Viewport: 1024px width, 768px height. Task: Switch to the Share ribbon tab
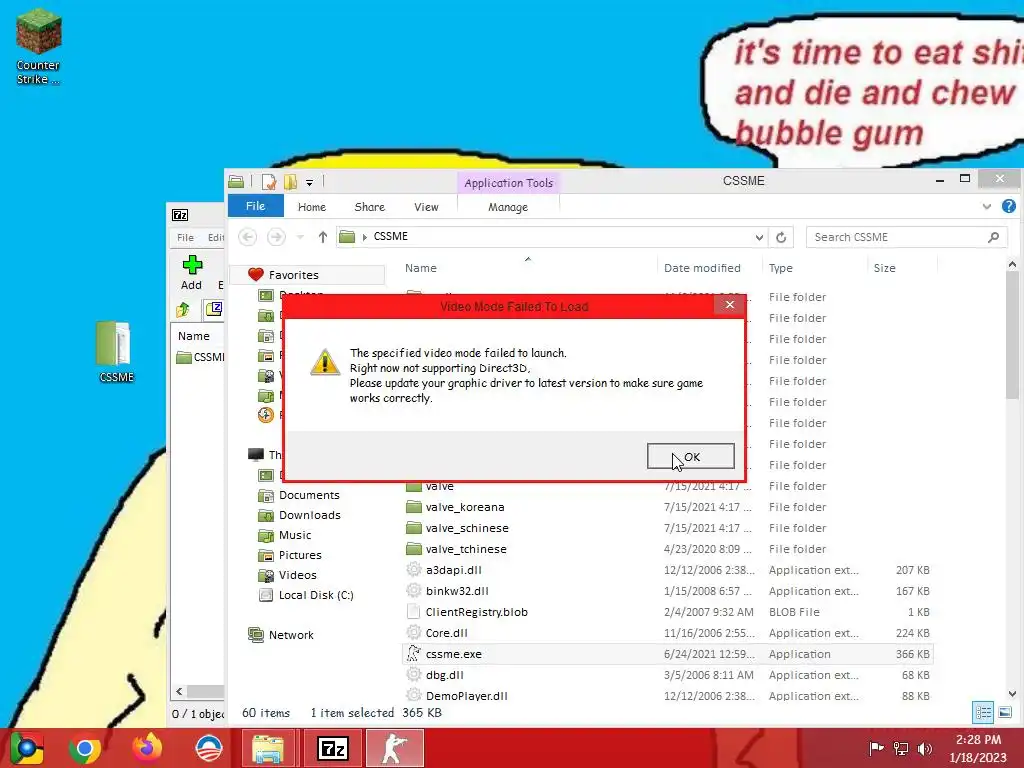click(369, 207)
